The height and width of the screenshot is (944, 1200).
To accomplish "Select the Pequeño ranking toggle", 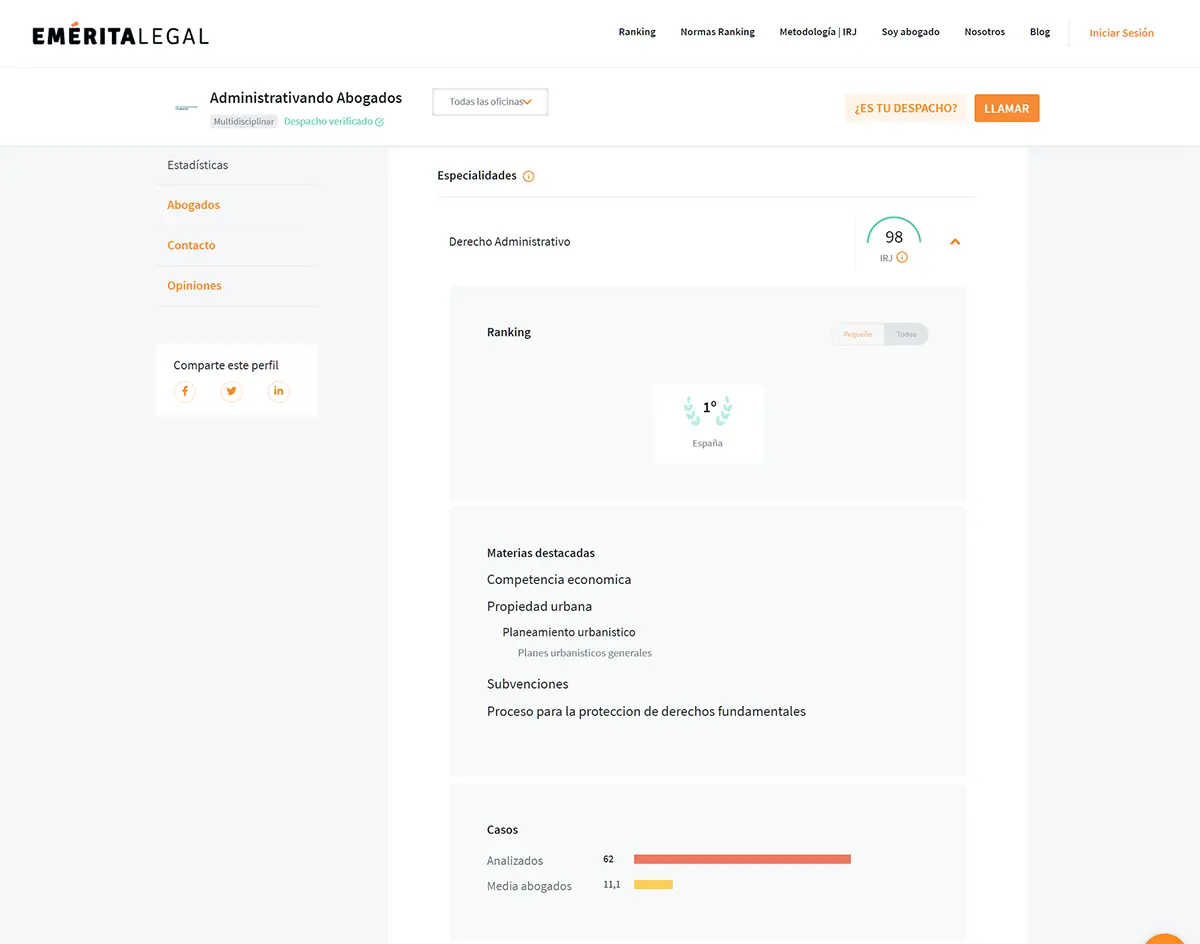I will [x=858, y=334].
